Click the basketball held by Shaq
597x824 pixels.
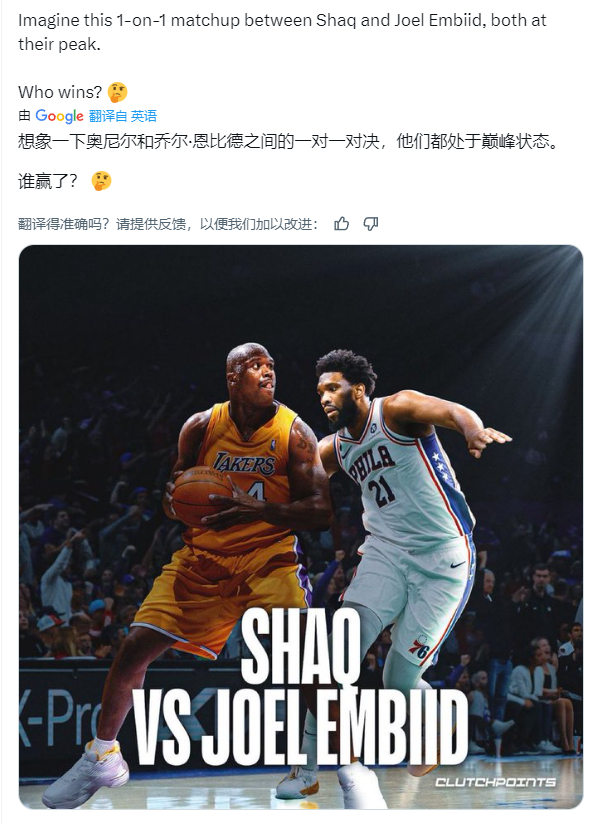pos(202,495)
